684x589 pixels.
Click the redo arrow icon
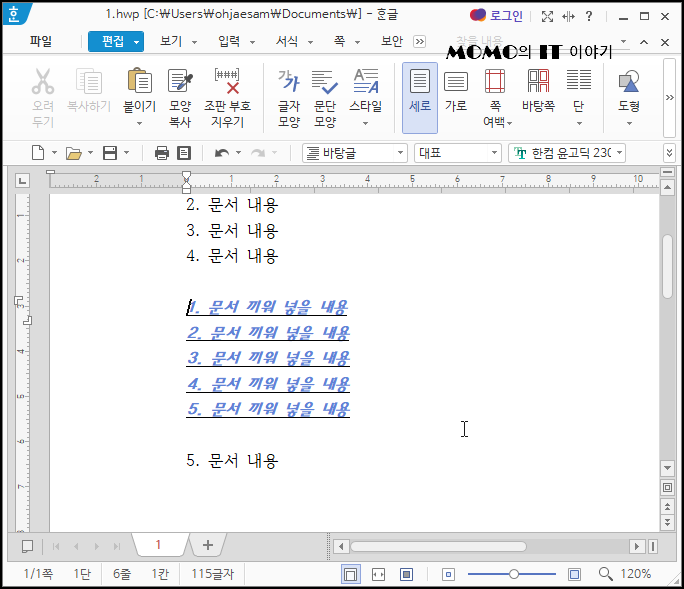[x=258, y=153]
